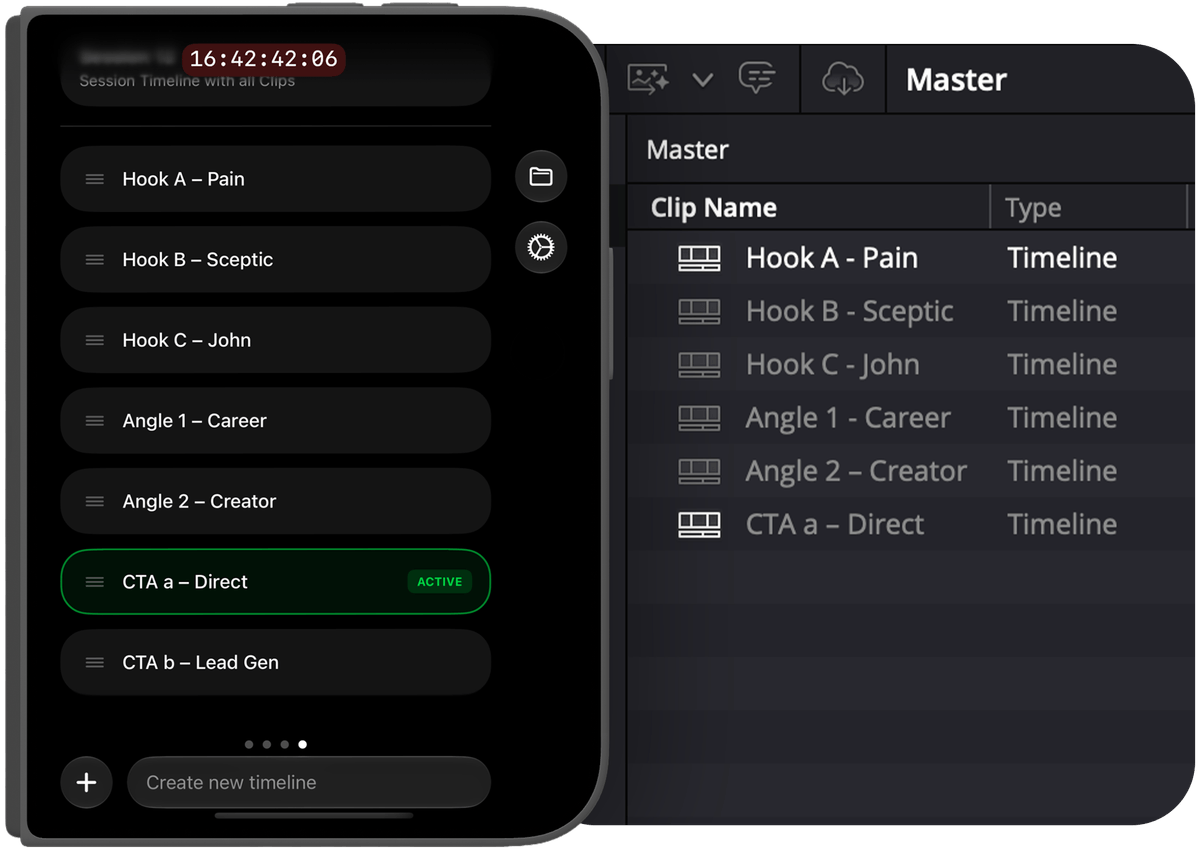This screenshot has height=857, width=1200.
Task: Click timeline icon beside Angle 2 – Creator
Action: tap(699, 471)
